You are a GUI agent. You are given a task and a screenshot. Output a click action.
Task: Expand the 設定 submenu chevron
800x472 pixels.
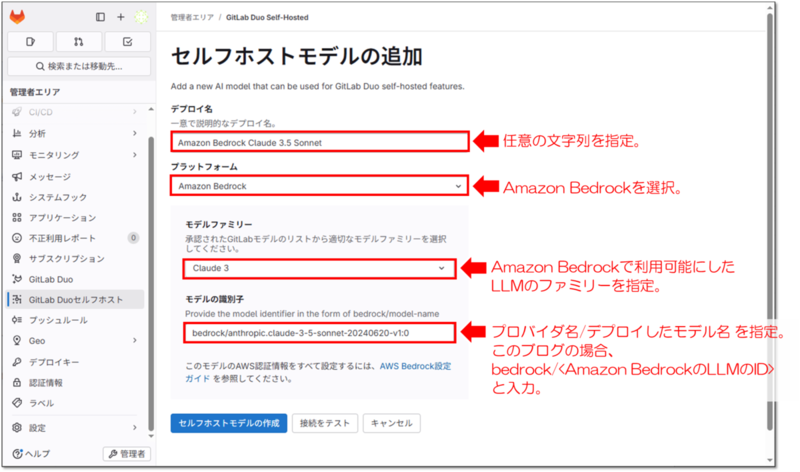(x=135, y=428)
